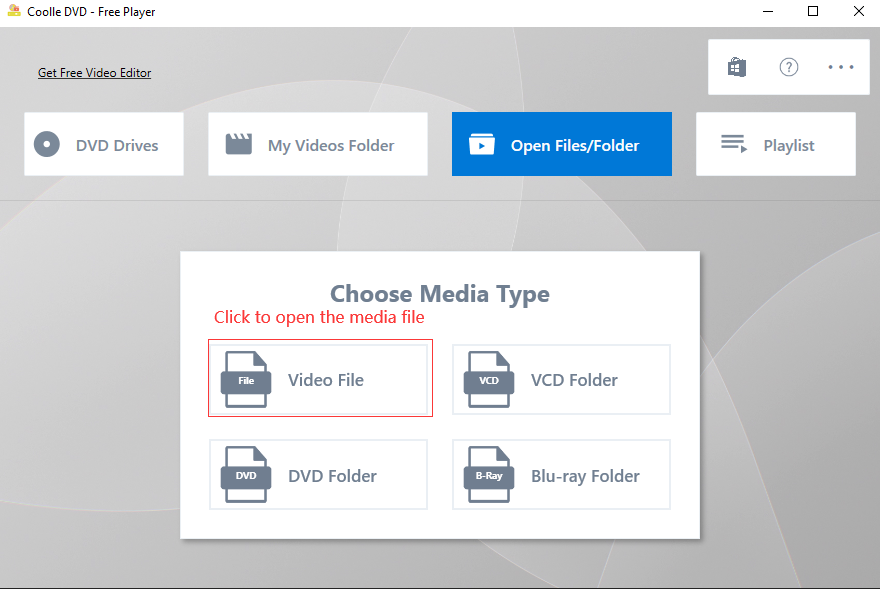Click the disc icon on DVD Drives

coord(47,144)
